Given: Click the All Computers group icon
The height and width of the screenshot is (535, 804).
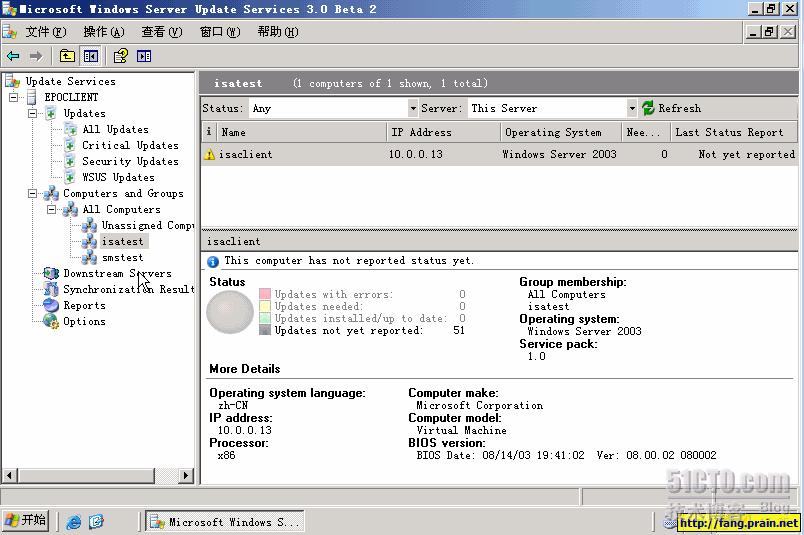Looking at the screenshot, I should coord(70,209).
